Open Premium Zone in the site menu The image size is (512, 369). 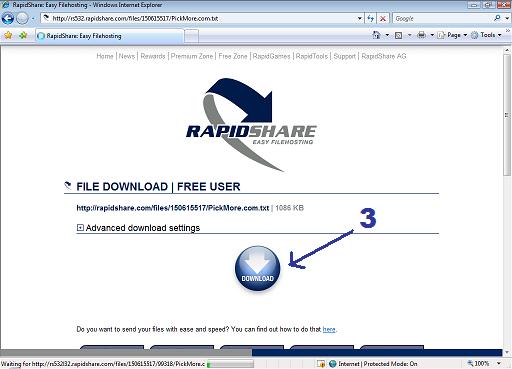pos(192,56)
